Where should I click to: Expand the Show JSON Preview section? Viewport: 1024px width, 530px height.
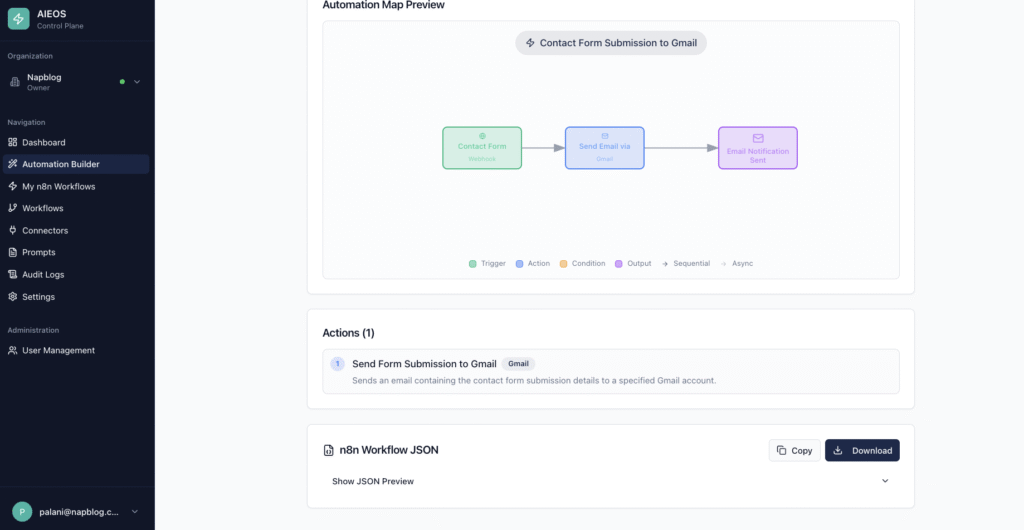coord(610,481)
